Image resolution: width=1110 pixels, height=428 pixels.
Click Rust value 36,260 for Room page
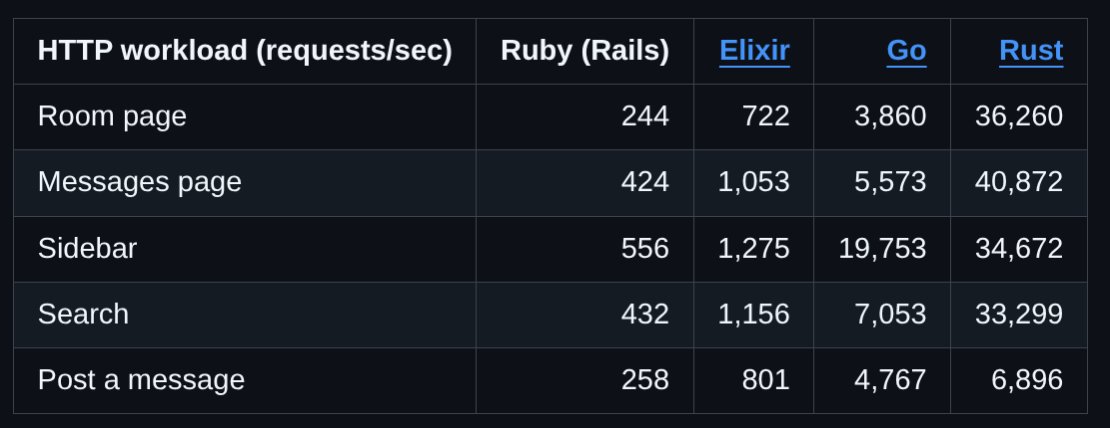(x=1019, y=117)
